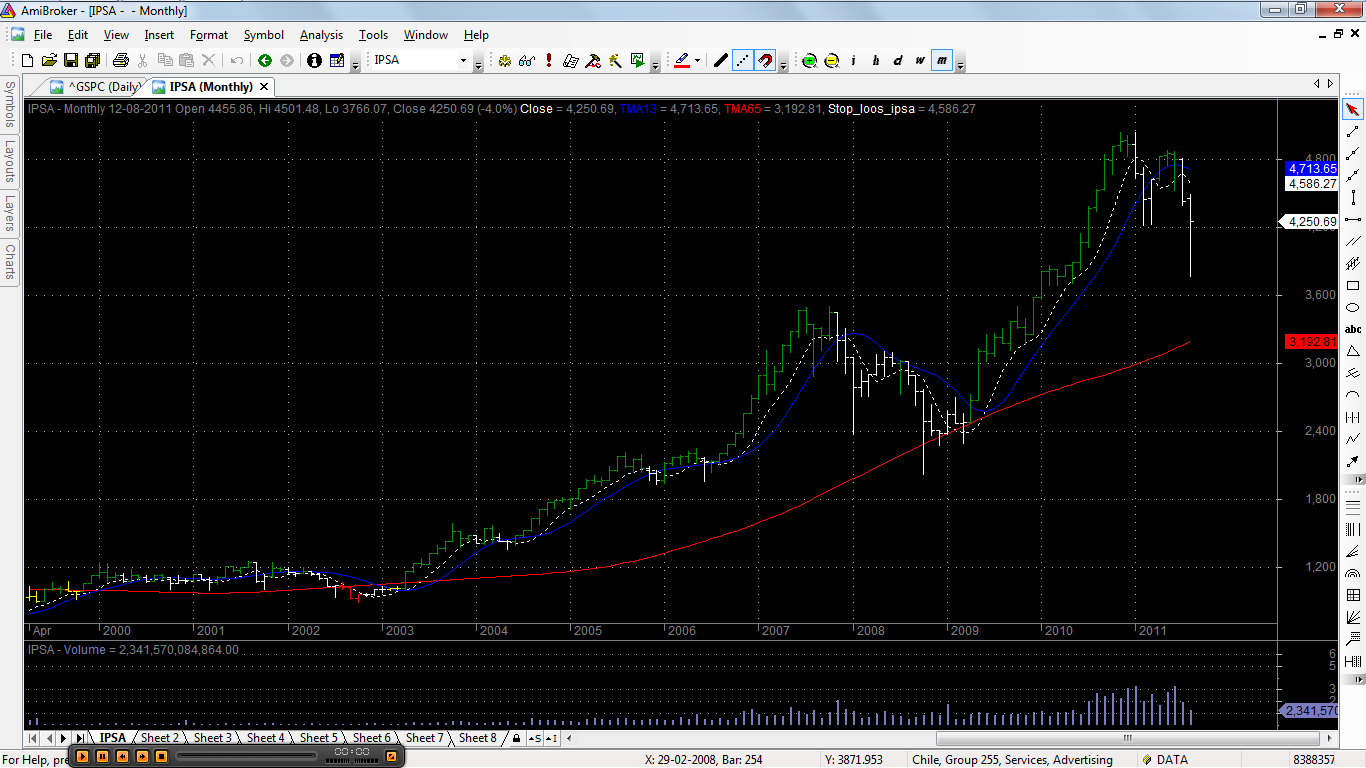Click the Print icon in toolbar
The image size is (1366, 768).
(x=121, y=61)
